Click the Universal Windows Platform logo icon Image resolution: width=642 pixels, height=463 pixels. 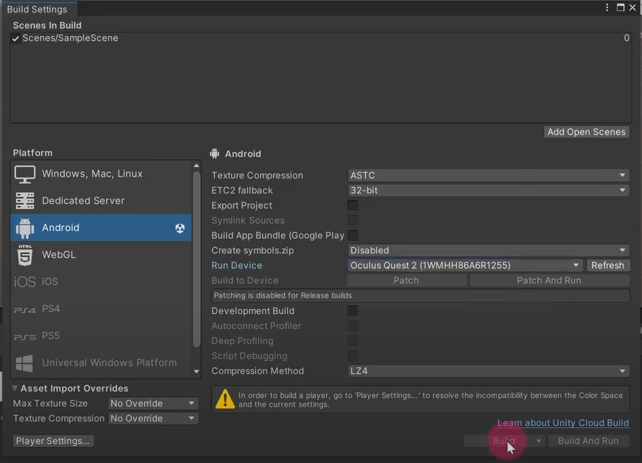pyautogui.click(x=25, y=363)
